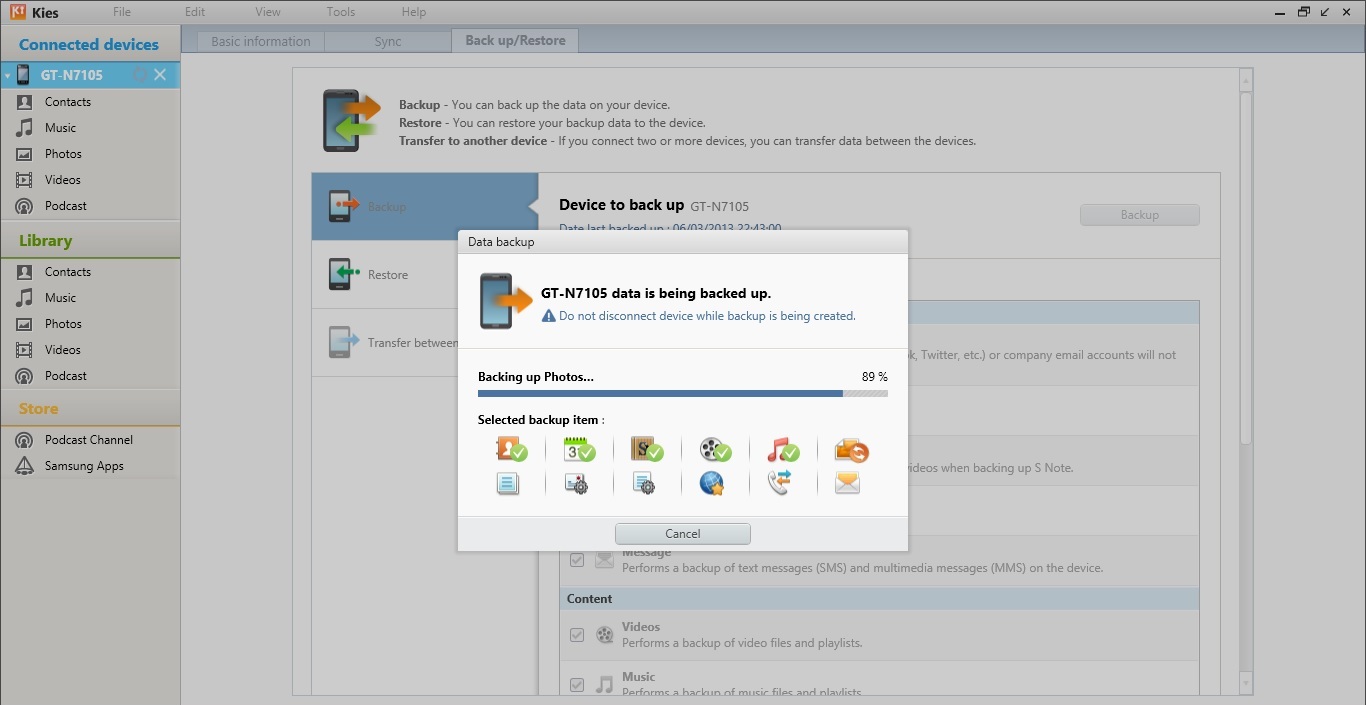Image resolution: width=1366 pixels, height=705 pixels.
Task: Click the Videos icon under Connected devices
Action: pyautogui.click(x=24, y=180)
